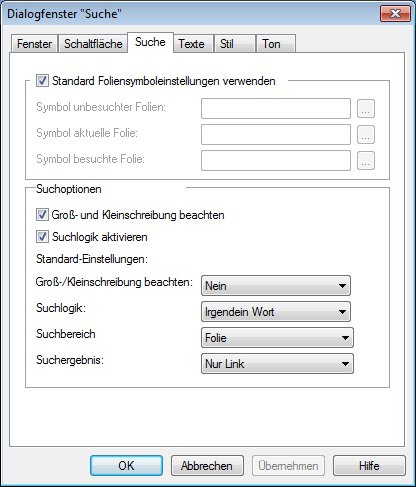Confirm with the OK button
This screenshot has height=487, width=416.
pyautogui.click(x=126, y=466)
